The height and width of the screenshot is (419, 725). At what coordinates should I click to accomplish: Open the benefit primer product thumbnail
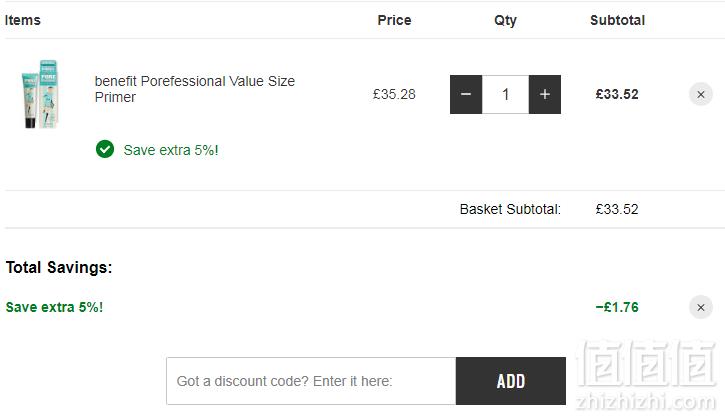pyautogui.click(x=40, y=94)
